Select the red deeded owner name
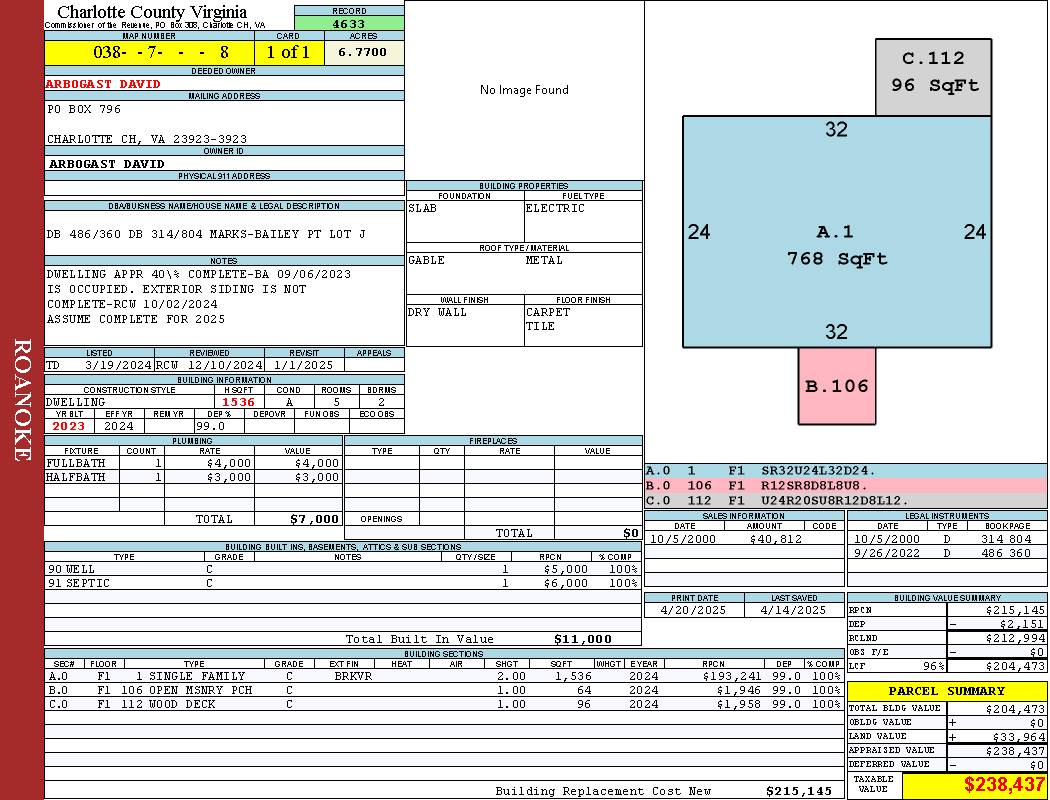This screenshot has width=1050, height=800. [x=103, y=84]
